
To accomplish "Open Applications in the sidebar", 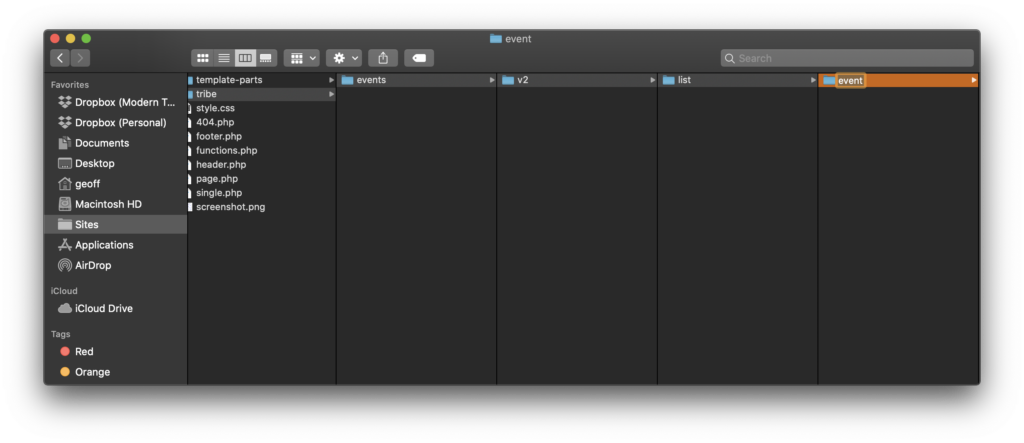I will click(116, 245).
